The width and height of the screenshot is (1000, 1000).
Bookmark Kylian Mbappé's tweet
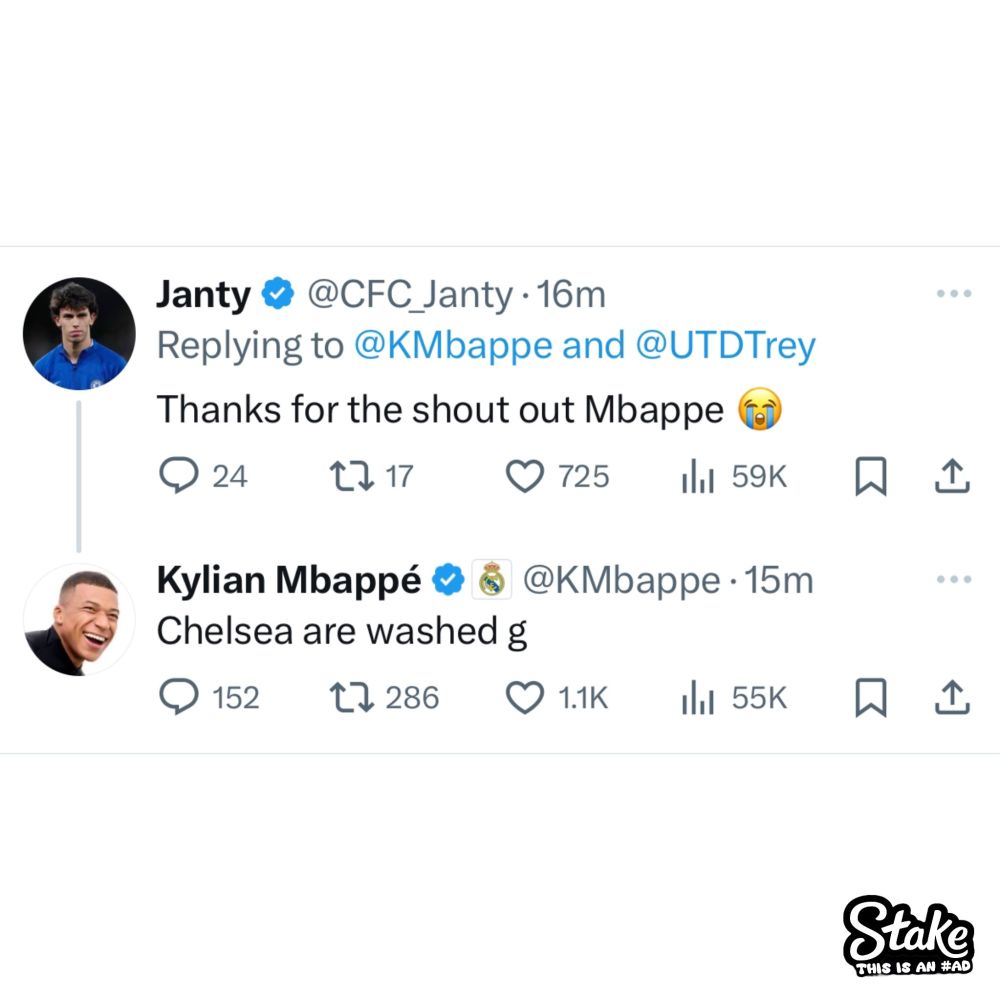(871, 697)
